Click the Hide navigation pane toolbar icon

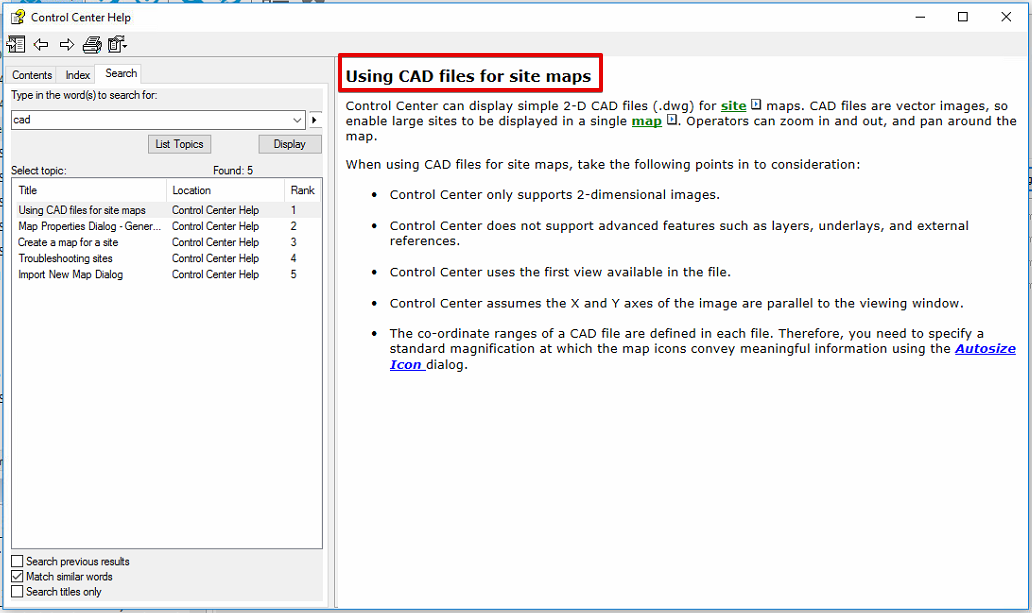[x=16, y=44]
